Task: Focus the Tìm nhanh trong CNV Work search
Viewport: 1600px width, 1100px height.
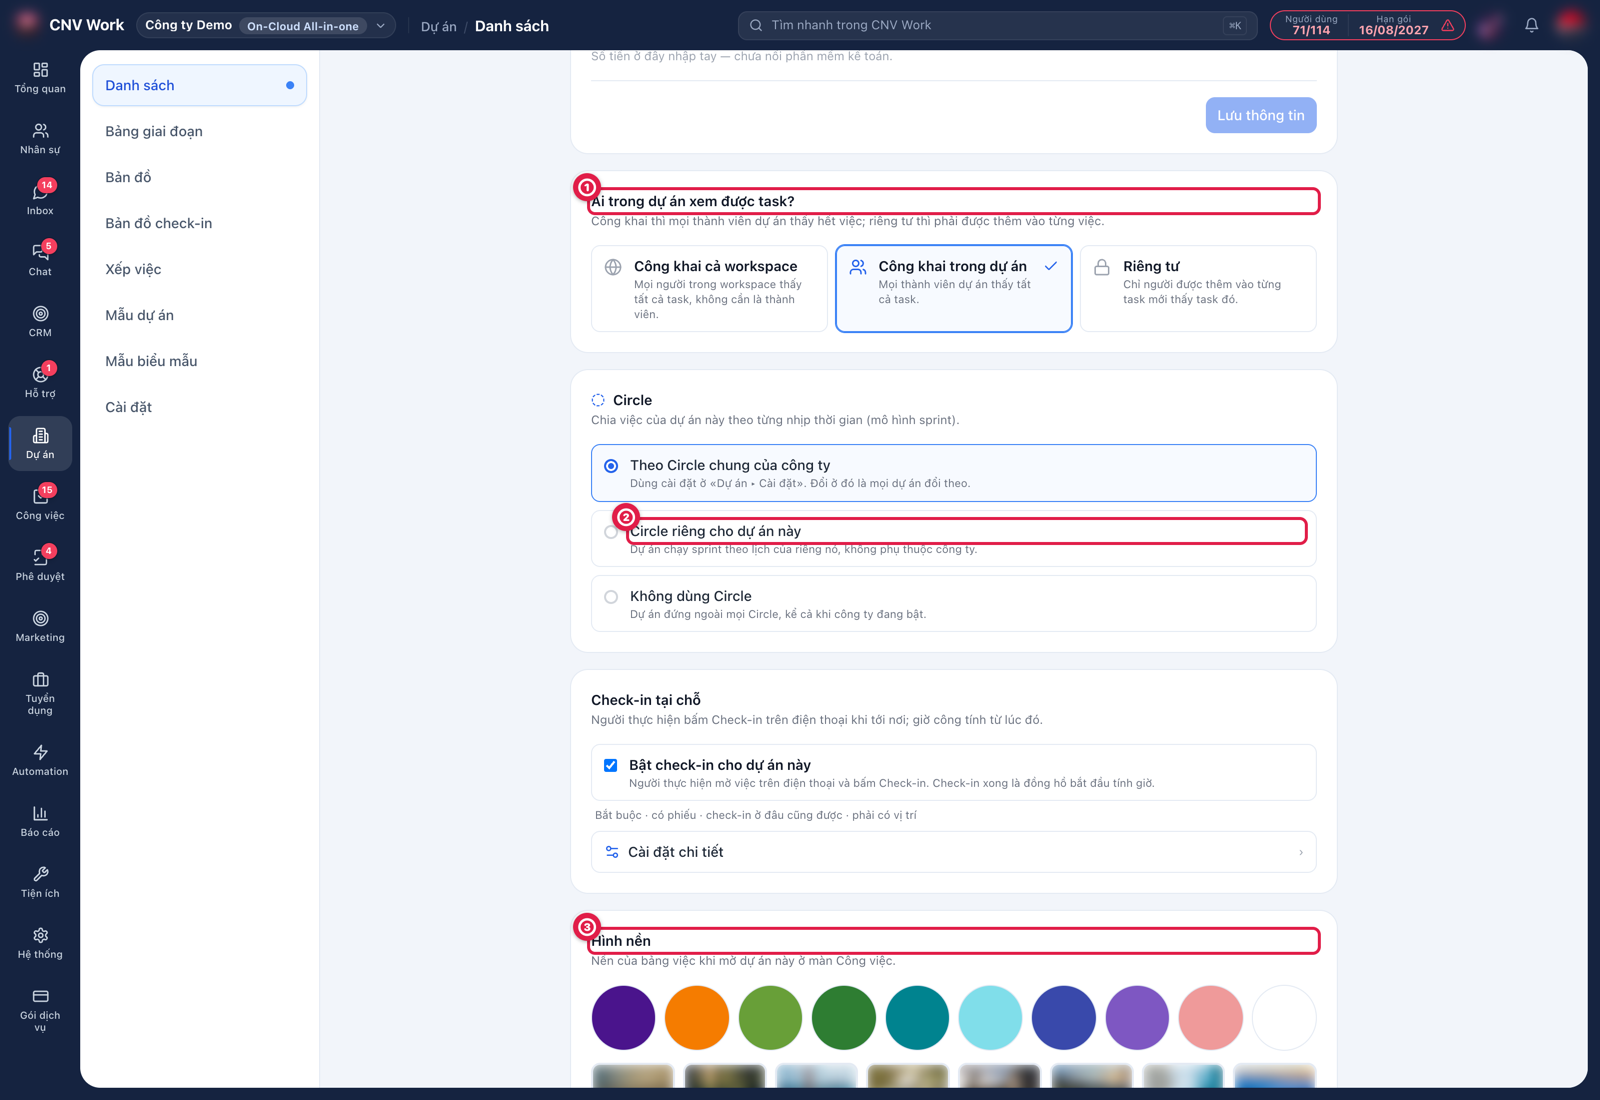Action: [997, 25]
